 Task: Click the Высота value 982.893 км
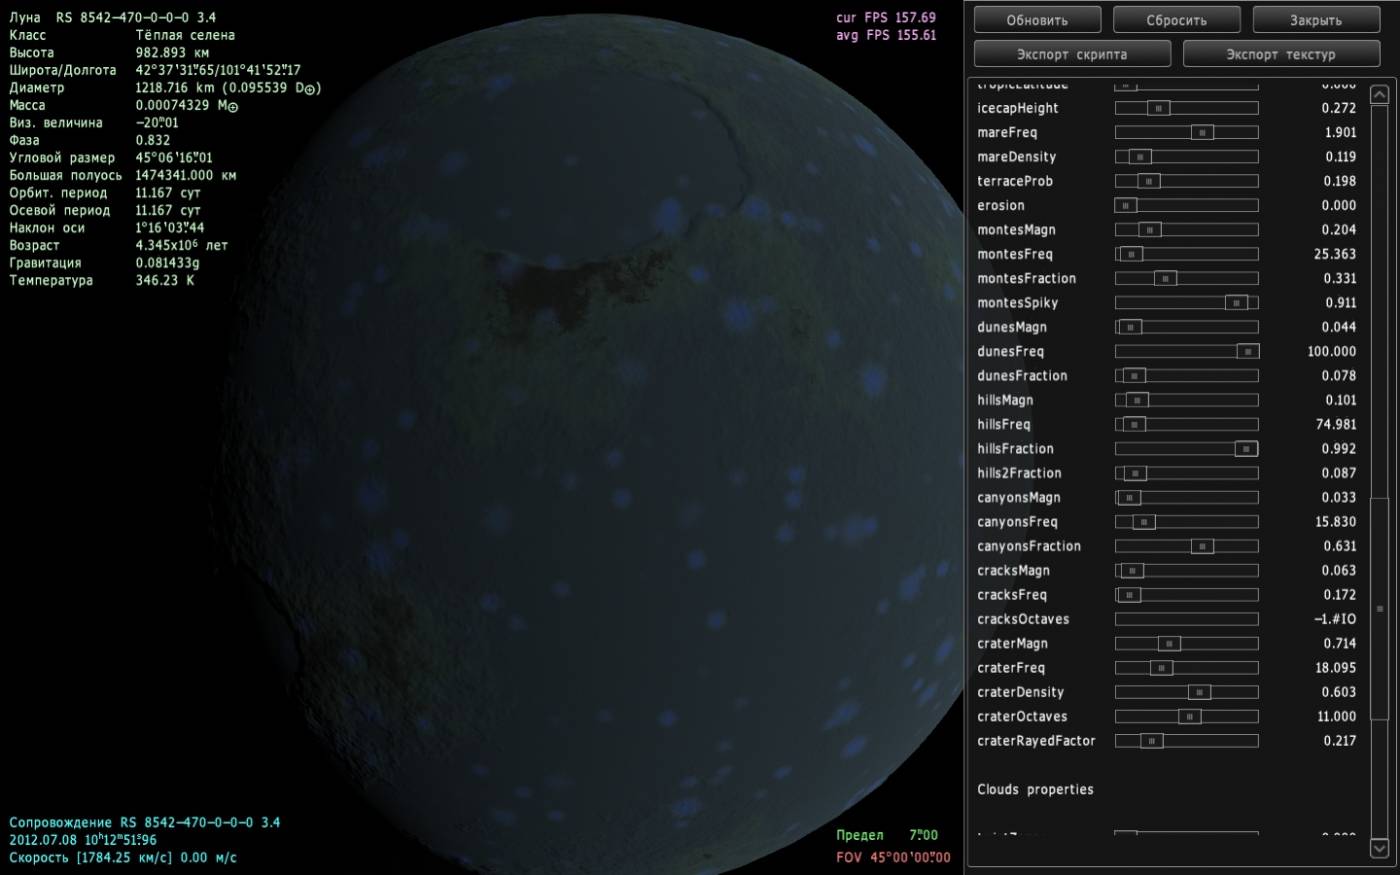click(172, 52)
